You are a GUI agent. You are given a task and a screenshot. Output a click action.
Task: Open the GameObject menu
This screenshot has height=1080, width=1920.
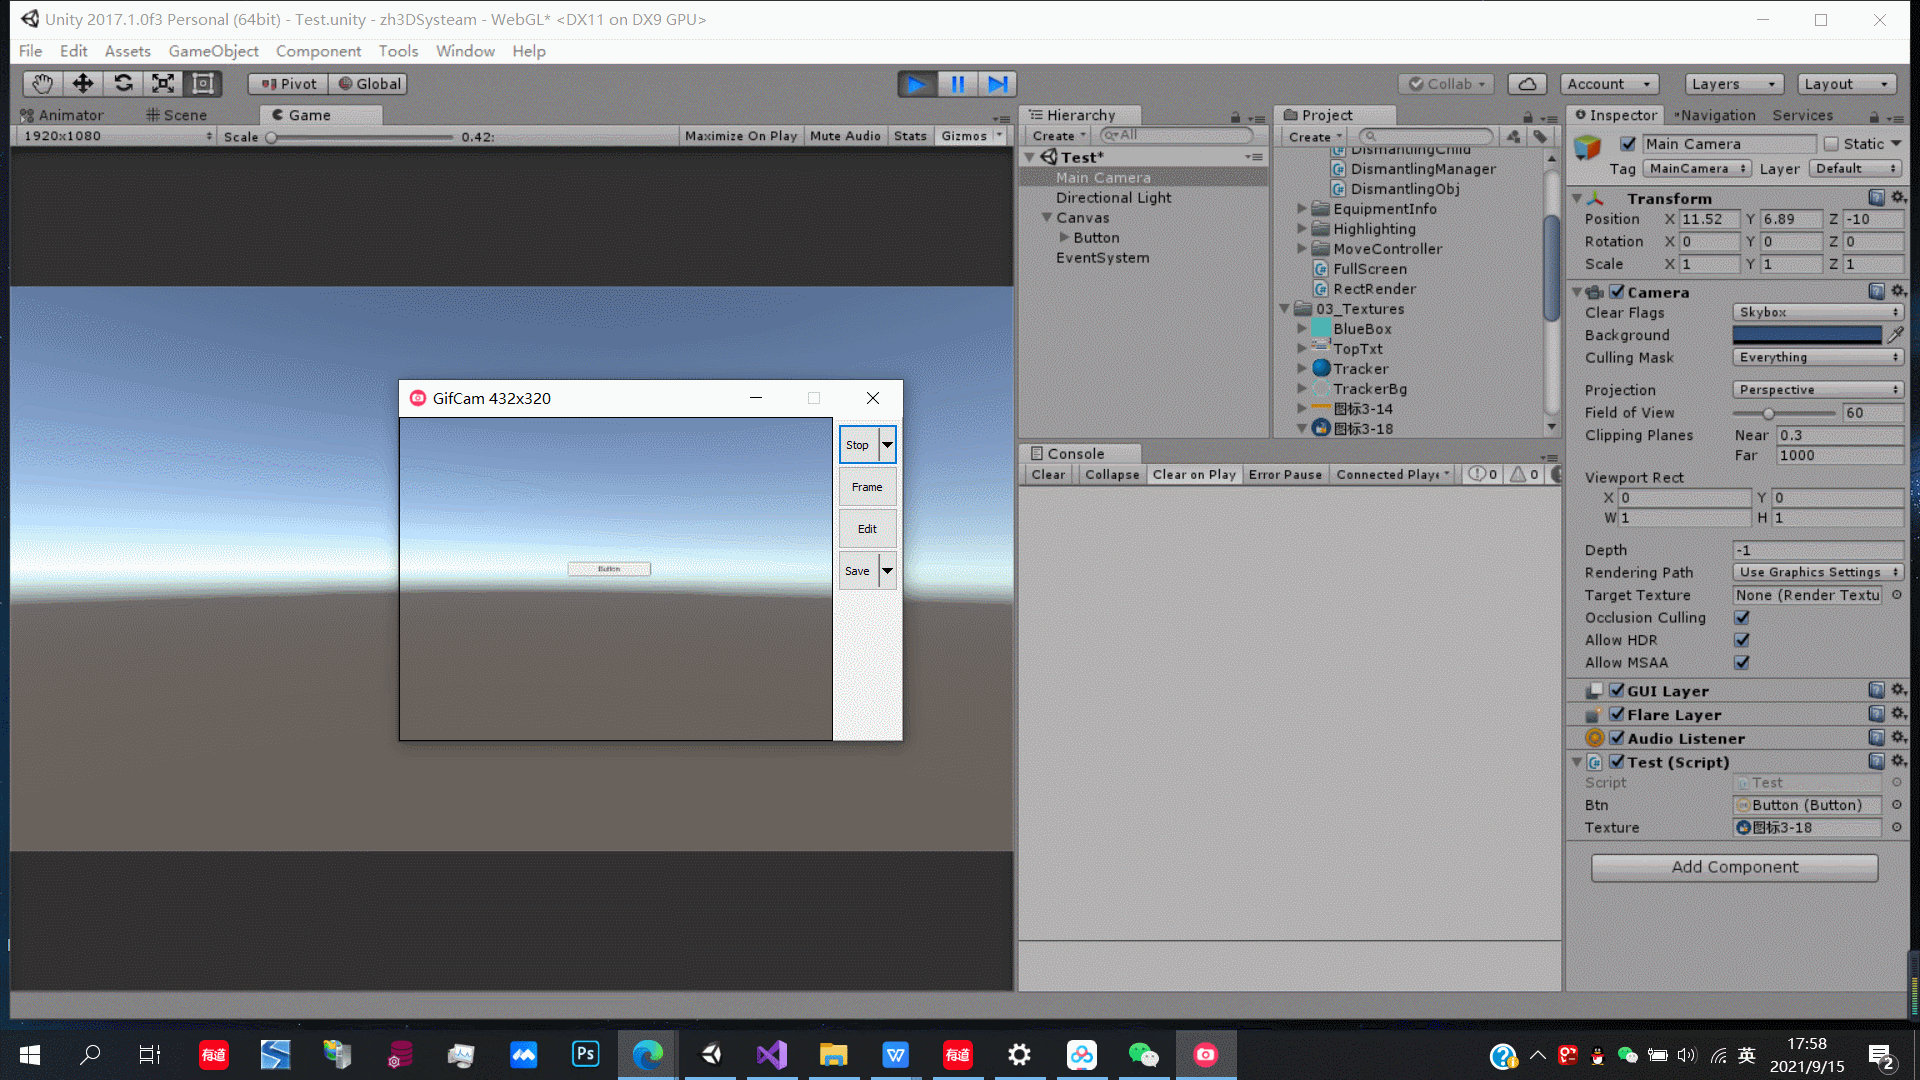(x=213, y=51)
